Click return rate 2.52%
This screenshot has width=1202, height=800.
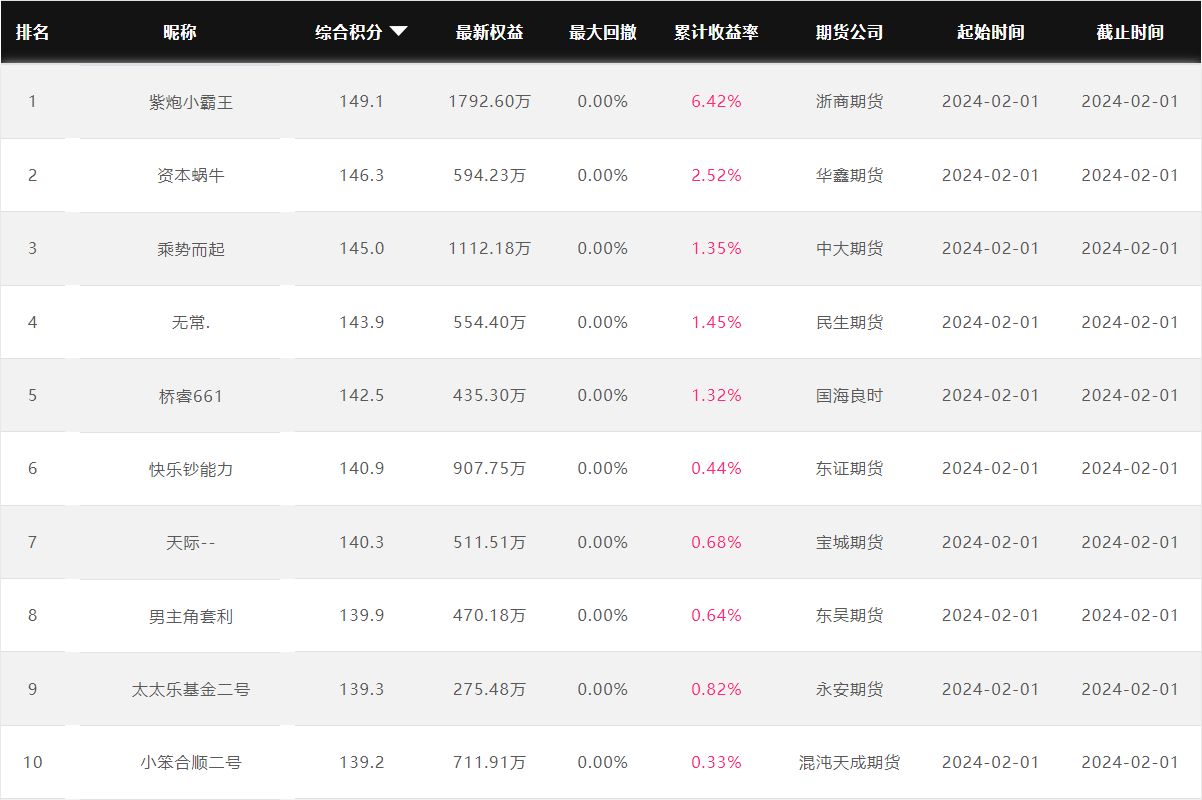tap(716, 175)
